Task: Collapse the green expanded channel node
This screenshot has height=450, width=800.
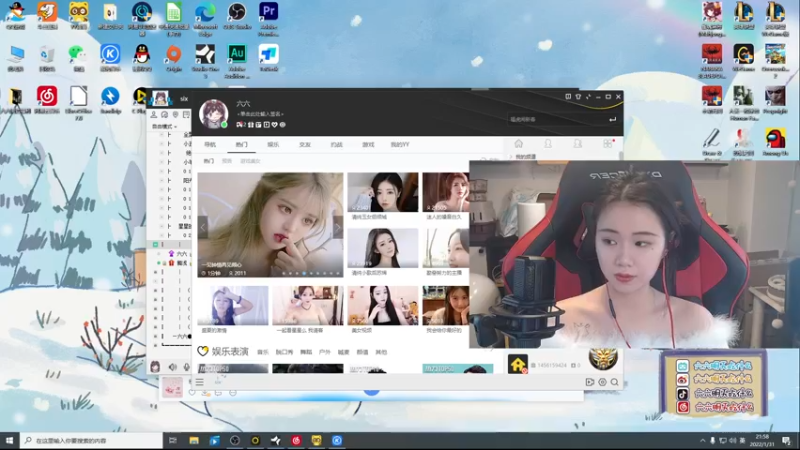Action: click(x=156, y=244)
